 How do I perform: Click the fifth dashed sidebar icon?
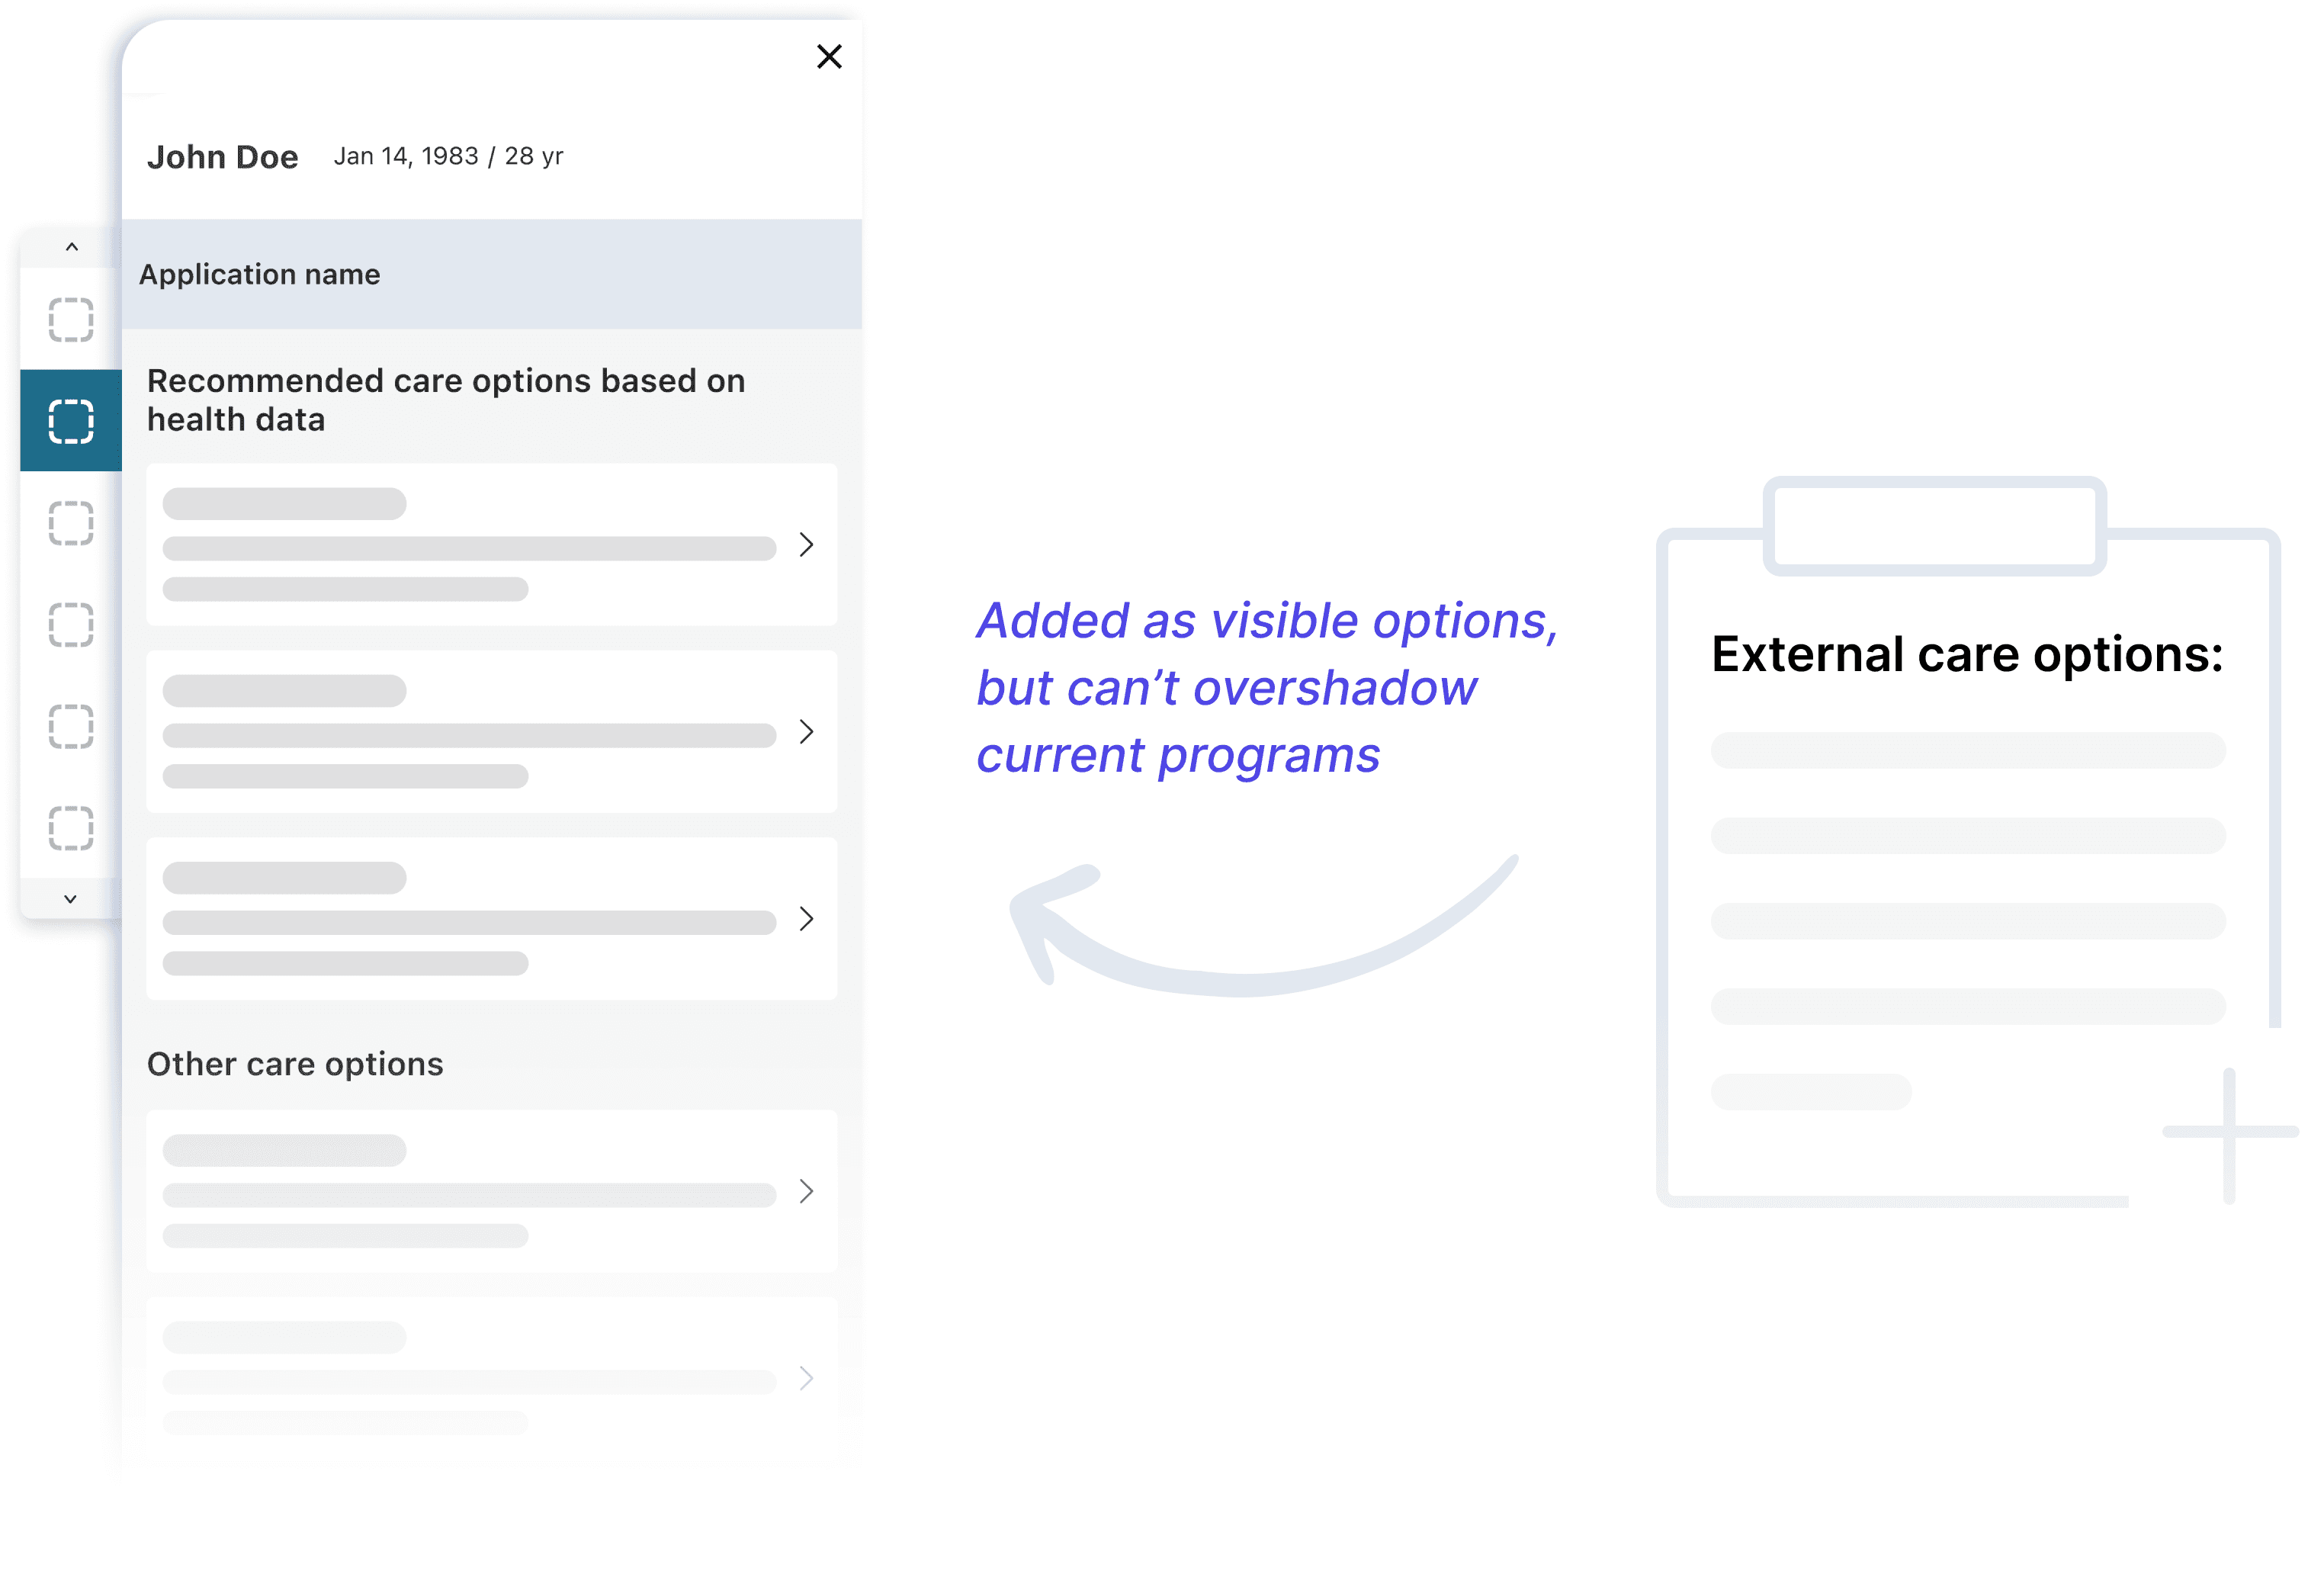pyautogui.click(x=71, y=726)
